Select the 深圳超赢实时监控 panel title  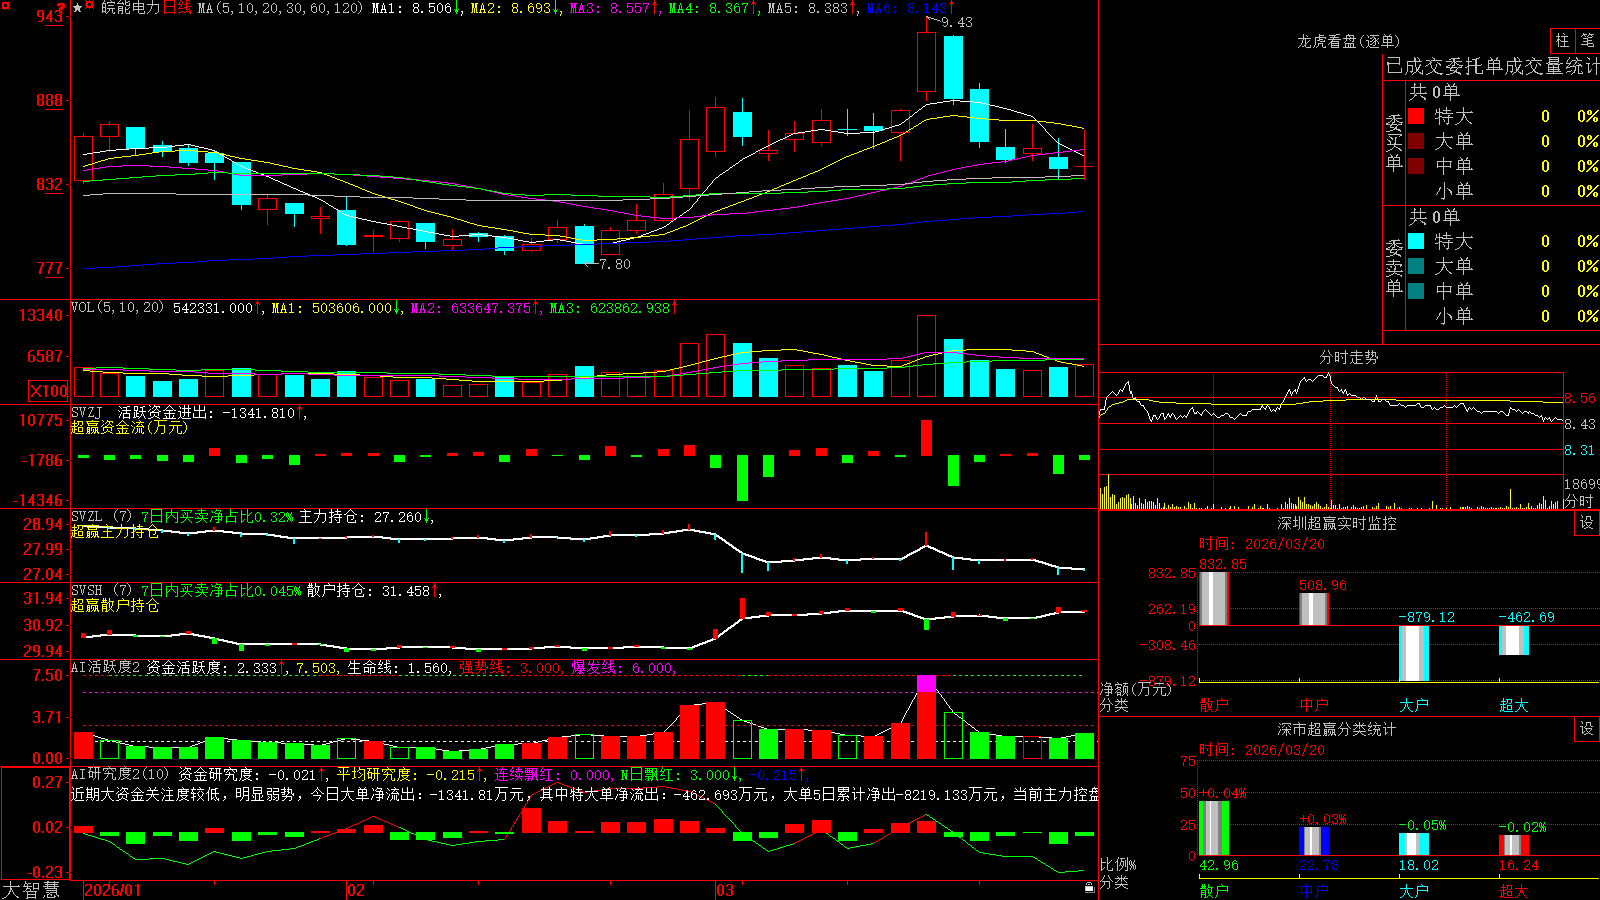[1336, 523]
